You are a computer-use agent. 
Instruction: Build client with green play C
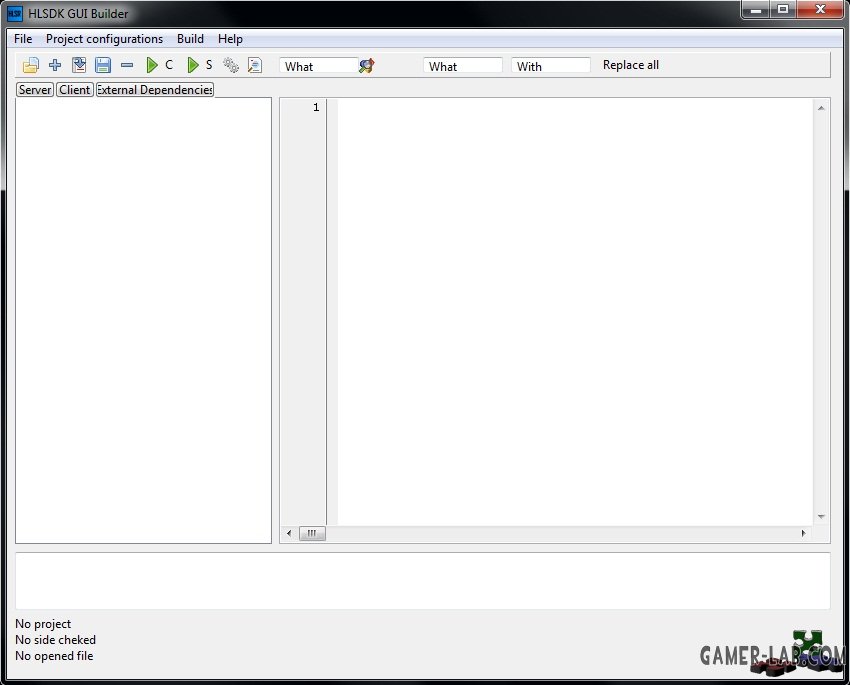click(159, 65)
